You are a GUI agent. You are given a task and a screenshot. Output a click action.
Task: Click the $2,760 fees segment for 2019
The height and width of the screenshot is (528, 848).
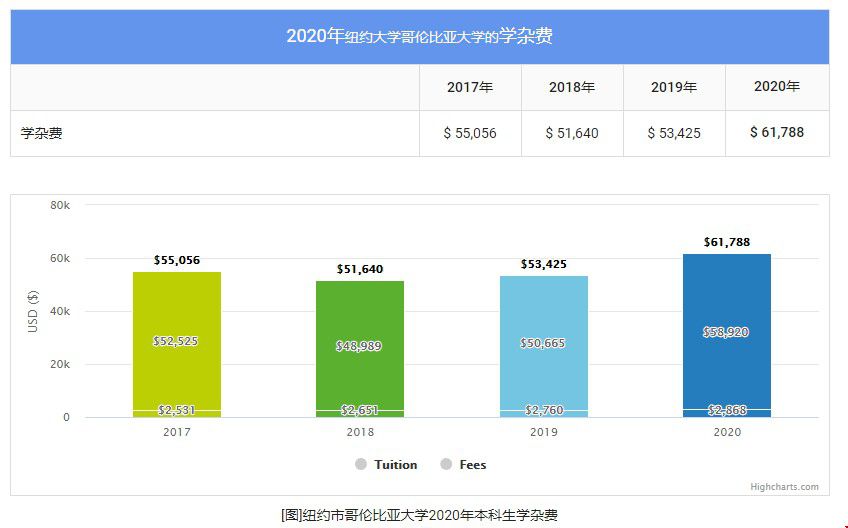click(x=544, y=414)
